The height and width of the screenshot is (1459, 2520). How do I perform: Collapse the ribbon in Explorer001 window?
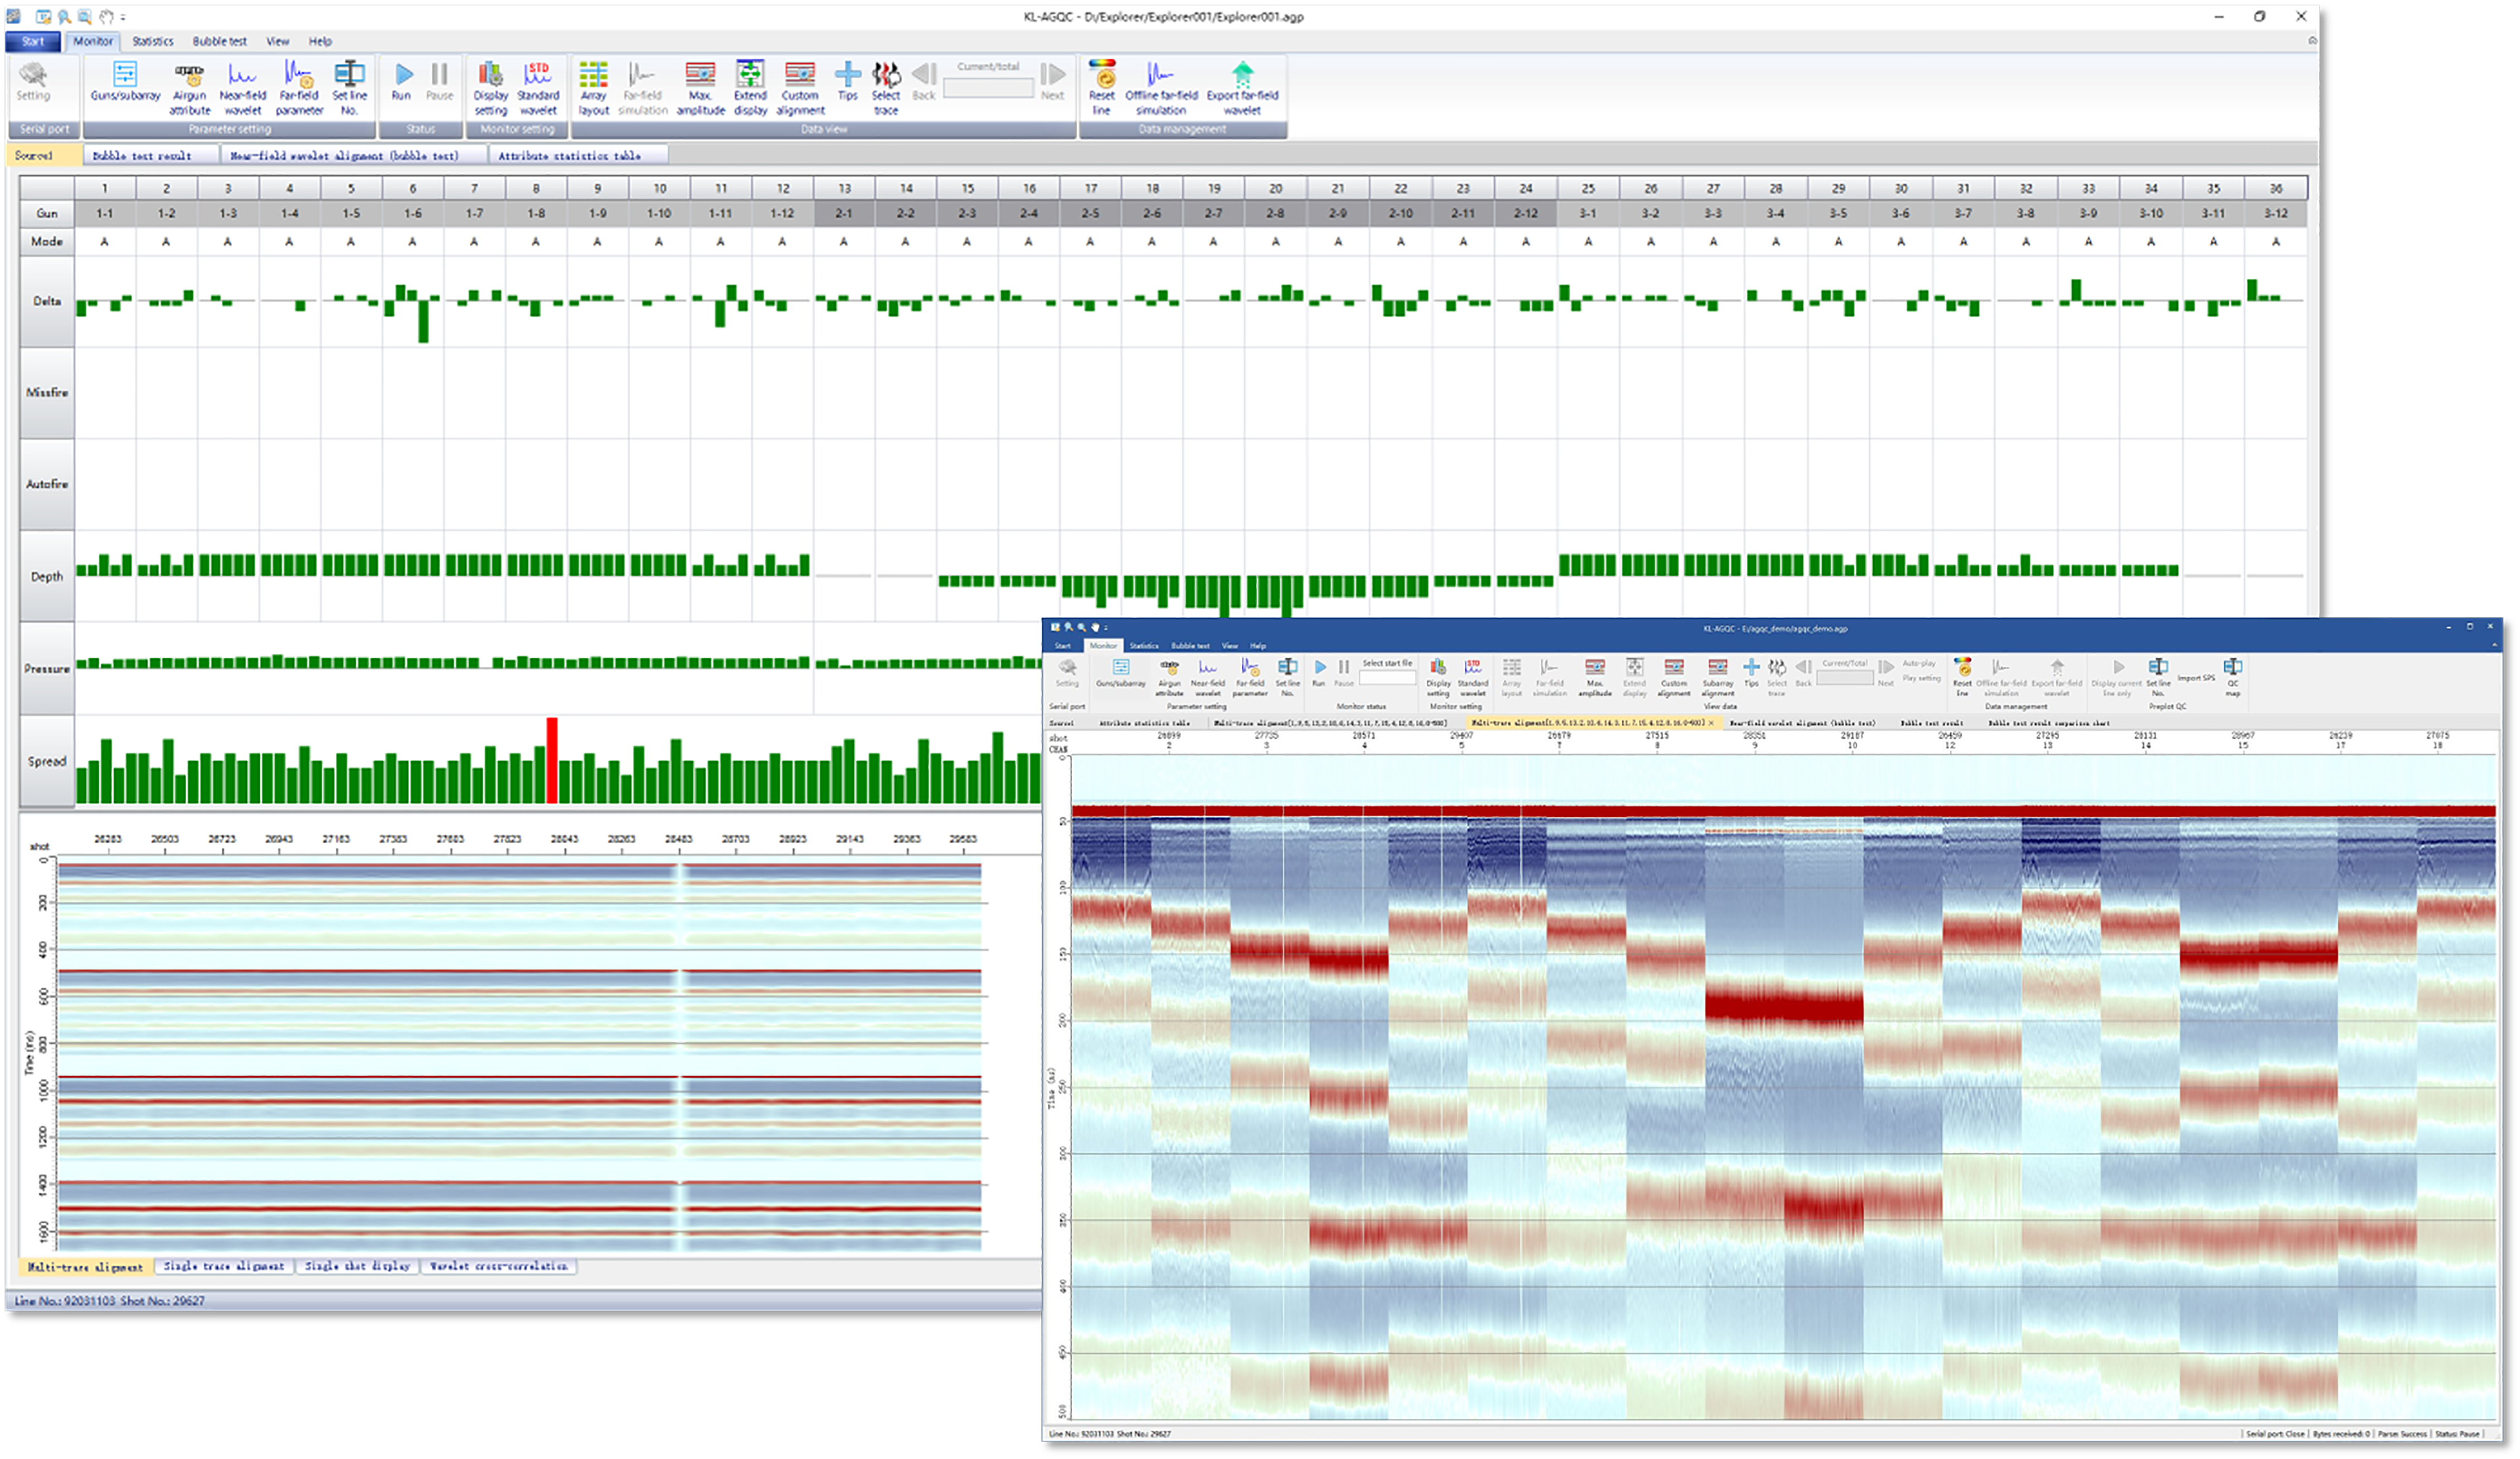[x=2311, y=41]
